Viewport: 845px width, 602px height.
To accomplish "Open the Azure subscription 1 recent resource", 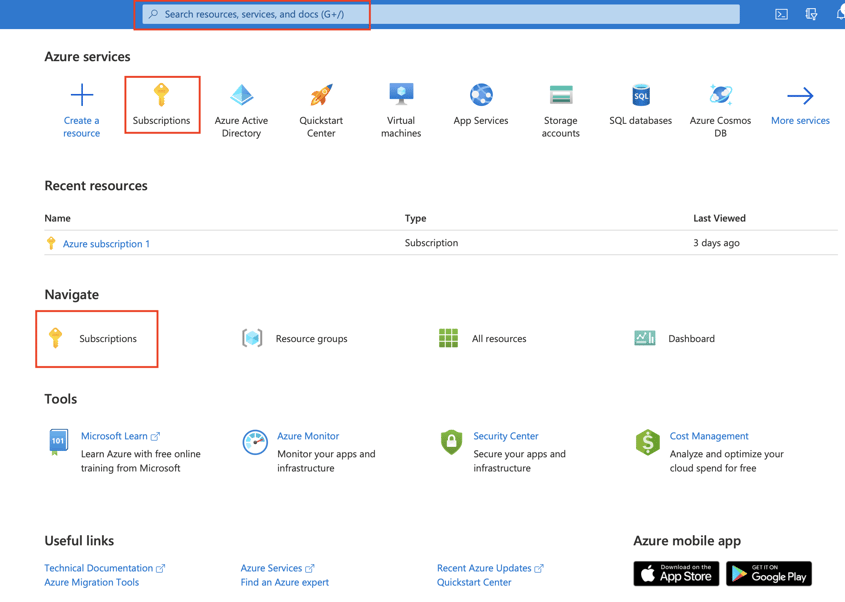I will (106, 243).
